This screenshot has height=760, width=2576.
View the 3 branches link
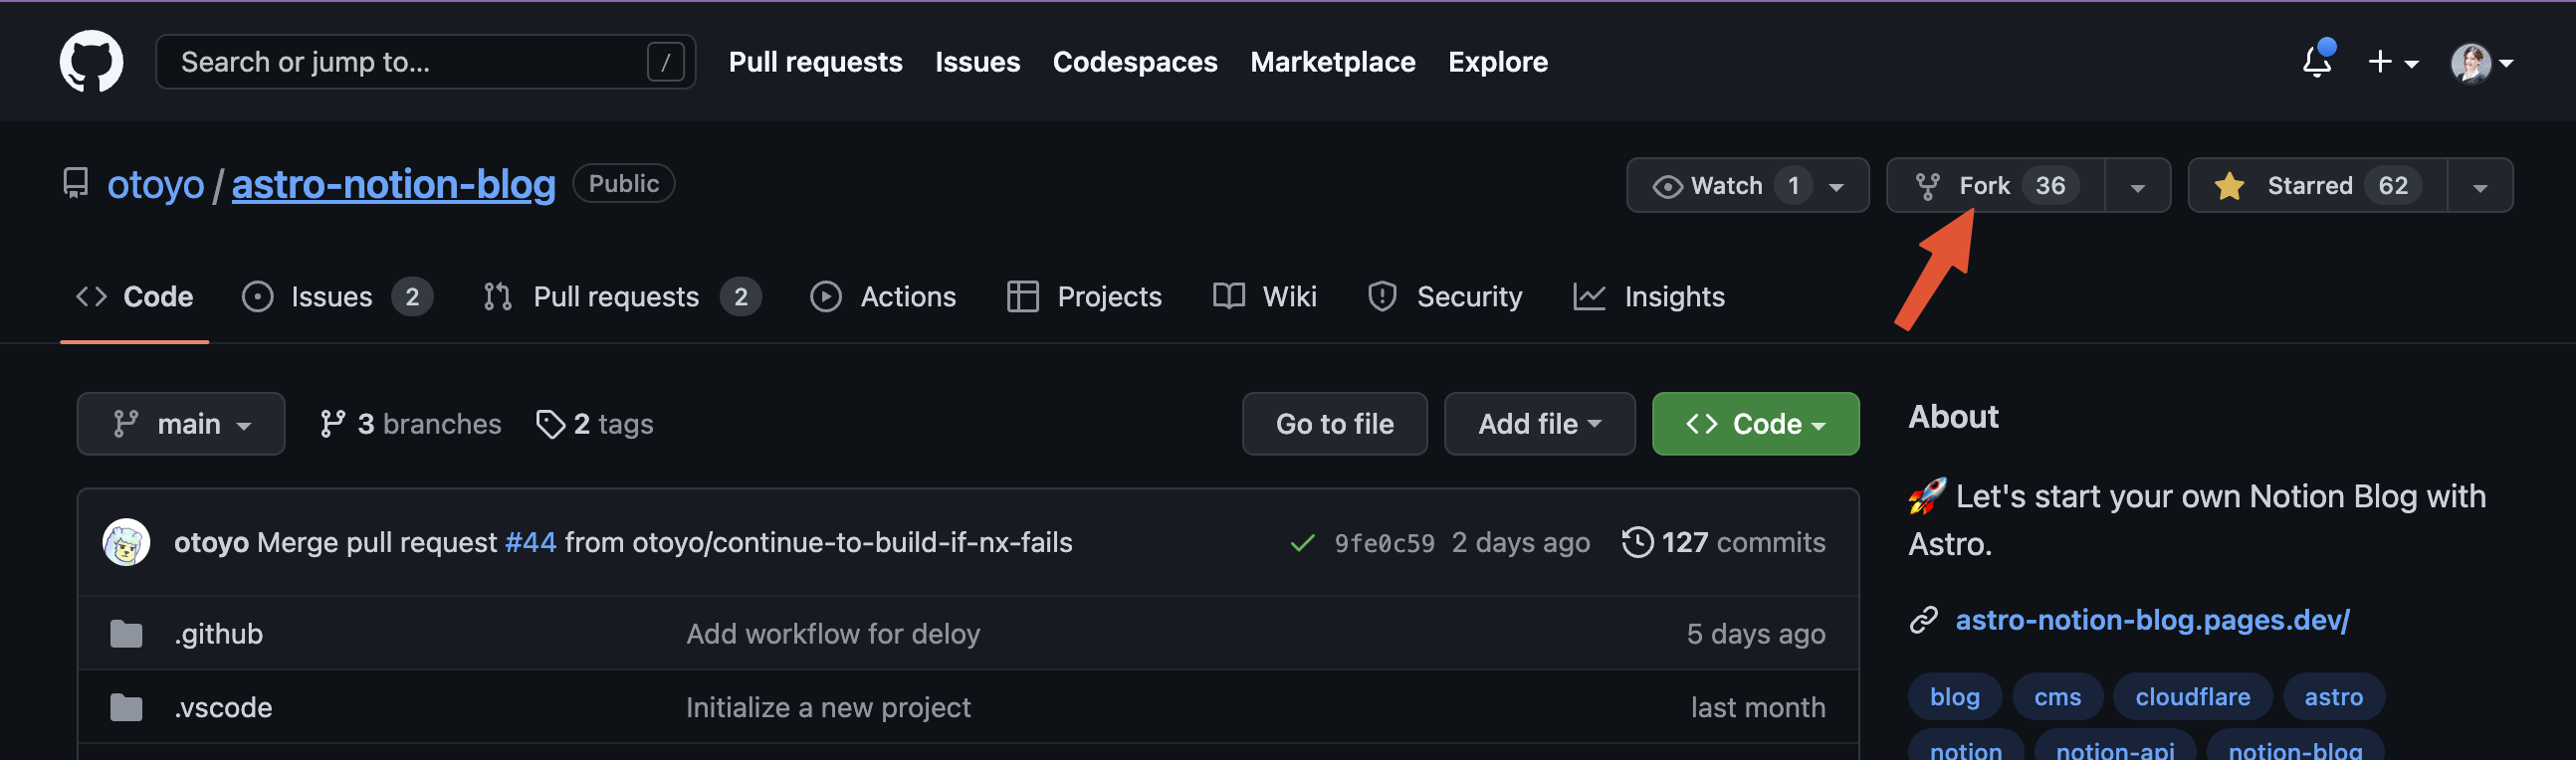(x=410, y=424)
